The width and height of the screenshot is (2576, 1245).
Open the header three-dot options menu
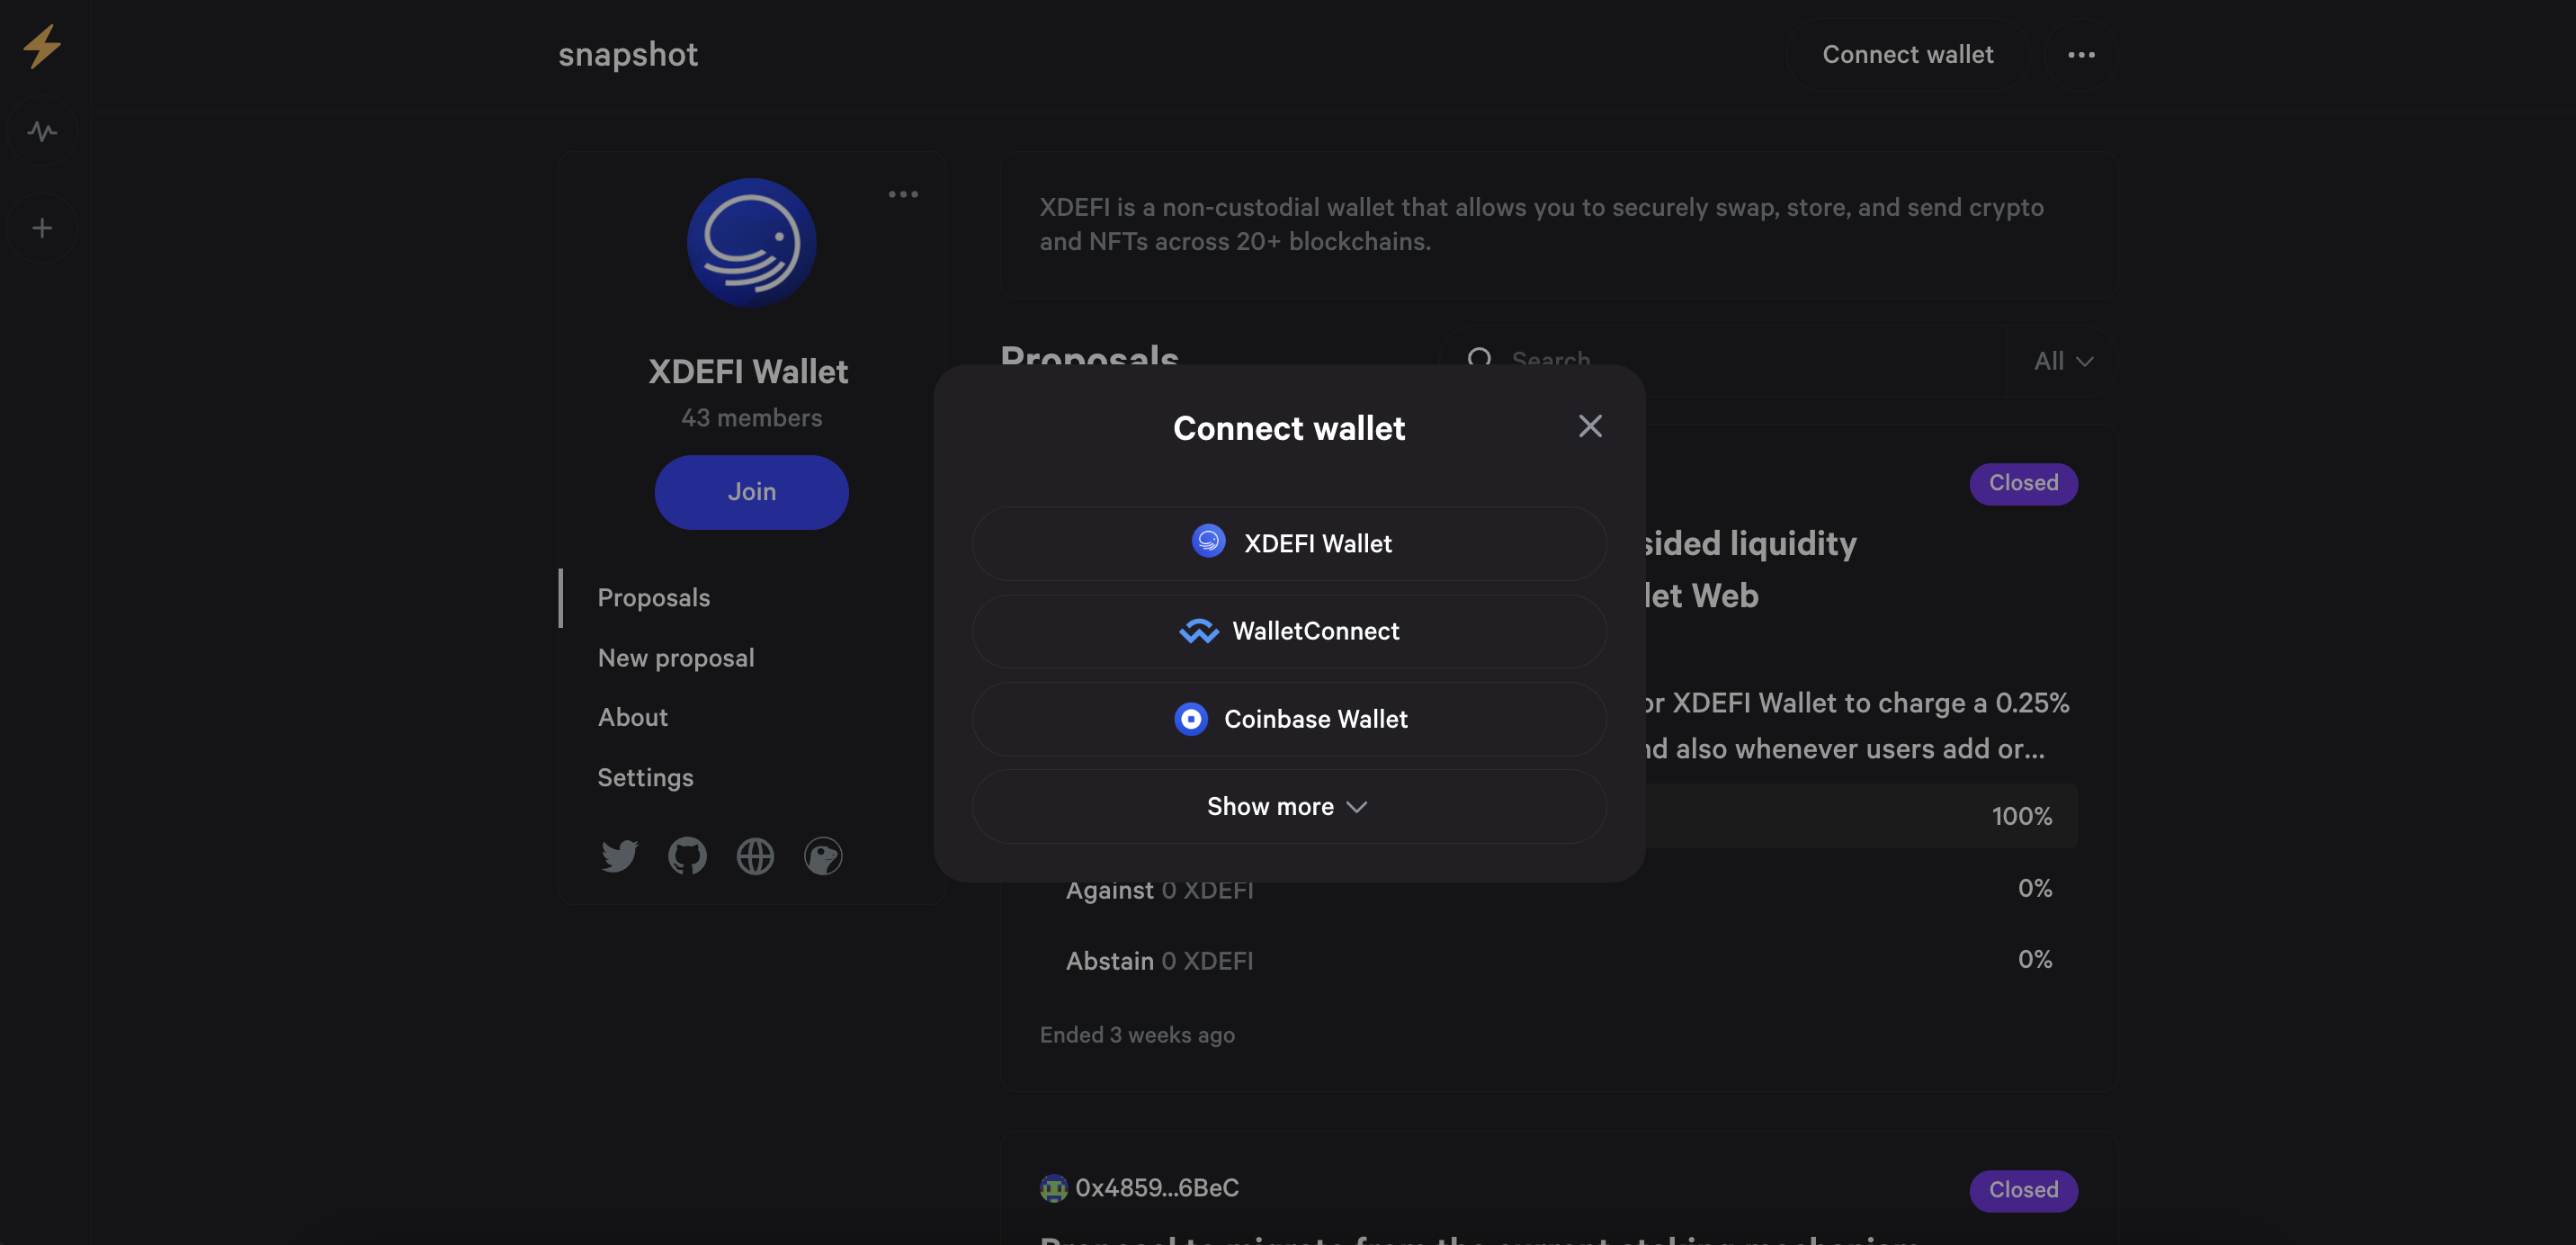[x=2081, y=55]
